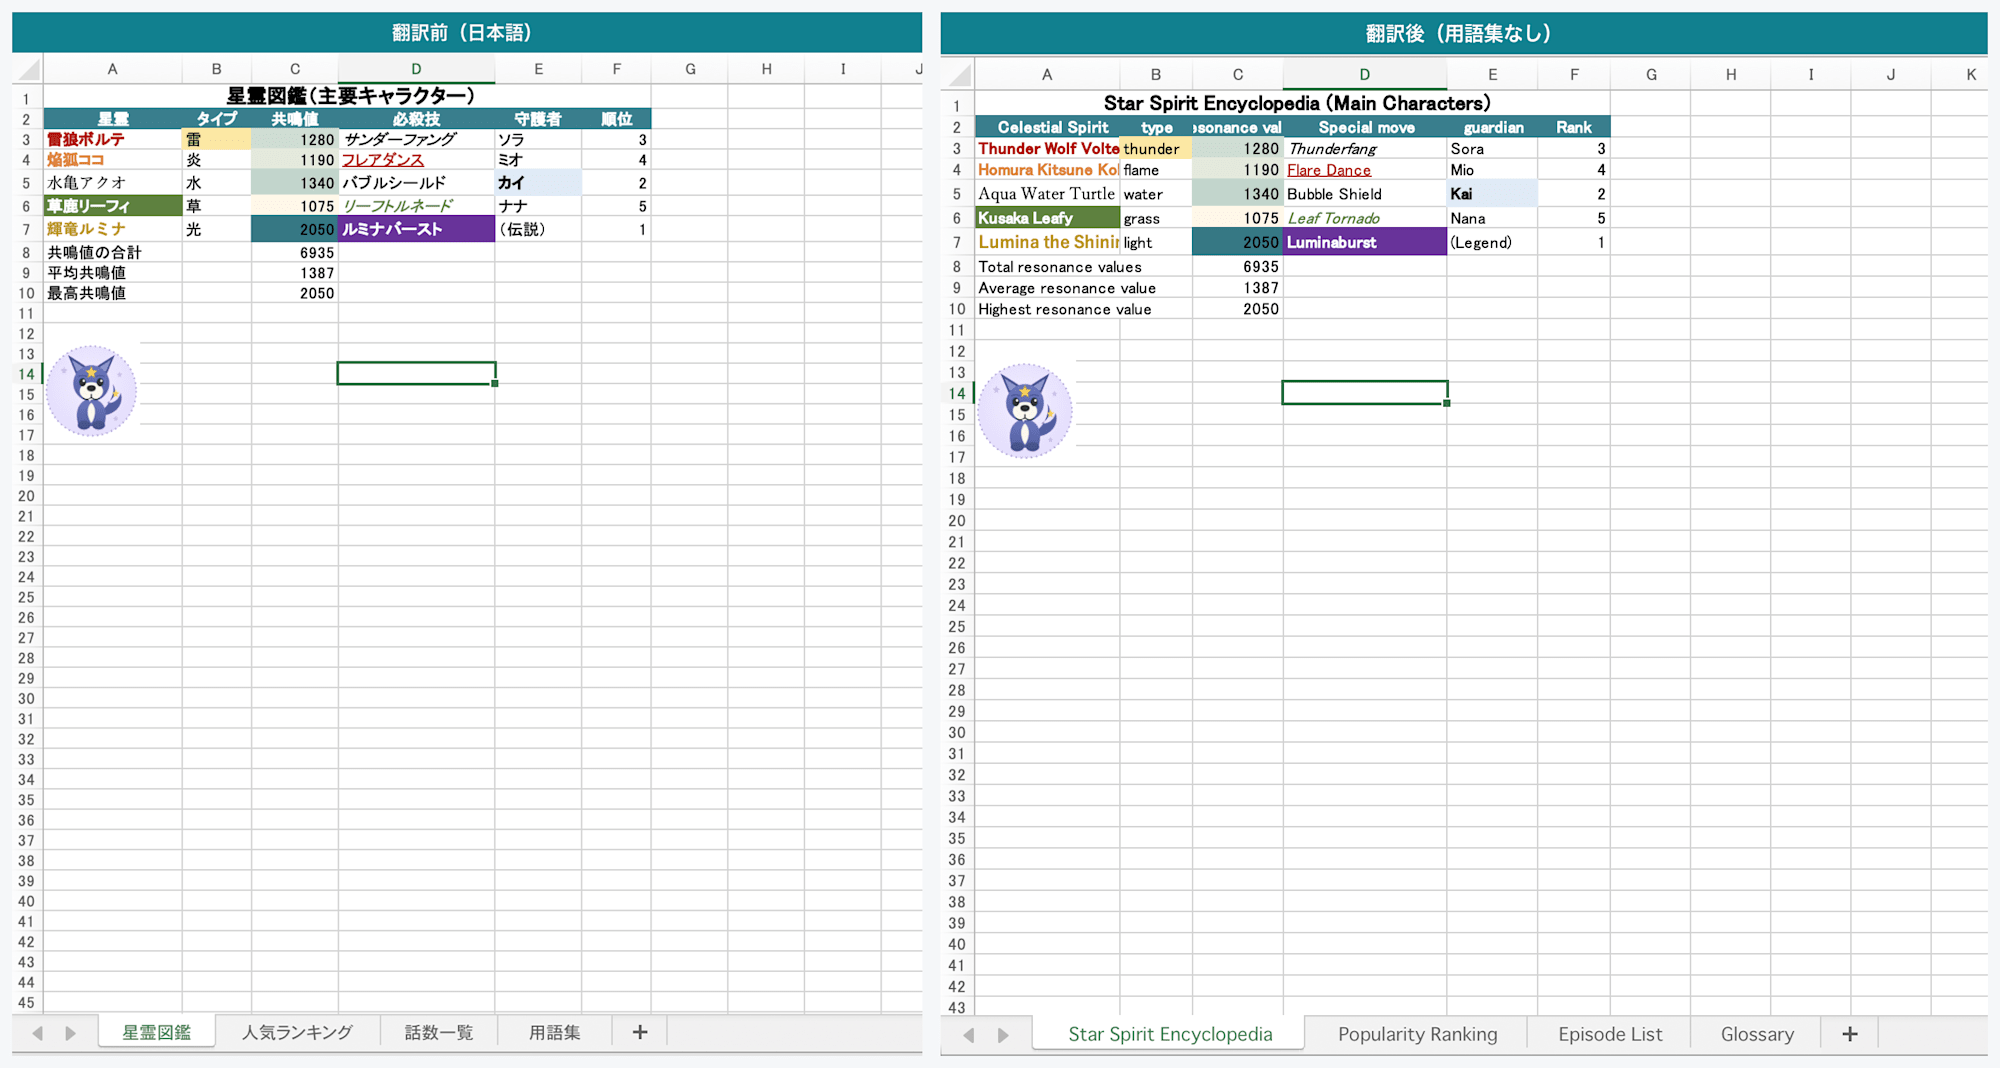Click the Star Spirit Encyclopedia (Main Characters) title cell
This screenshot has height=1068, width=2000.
tap(1293, 104)
